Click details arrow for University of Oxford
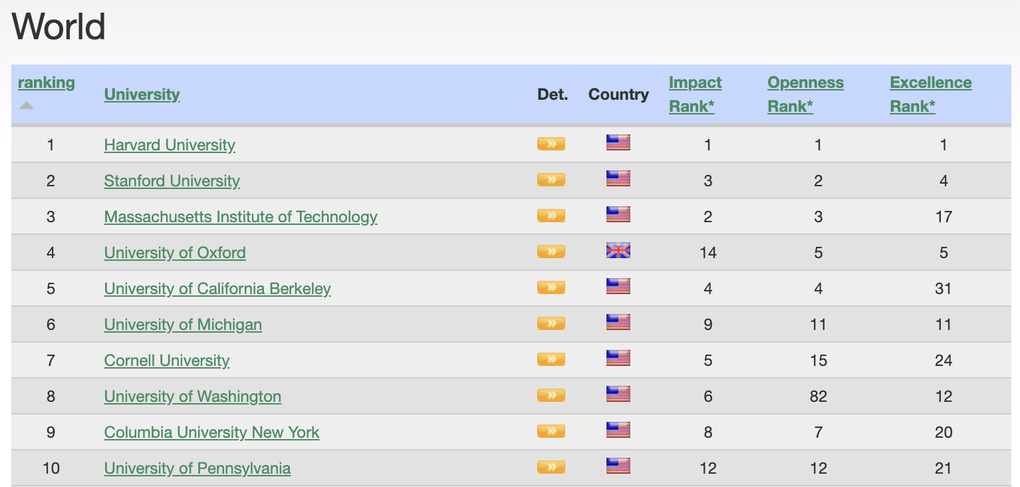Viewport: 1020px width, 487px height. (551, 252)
